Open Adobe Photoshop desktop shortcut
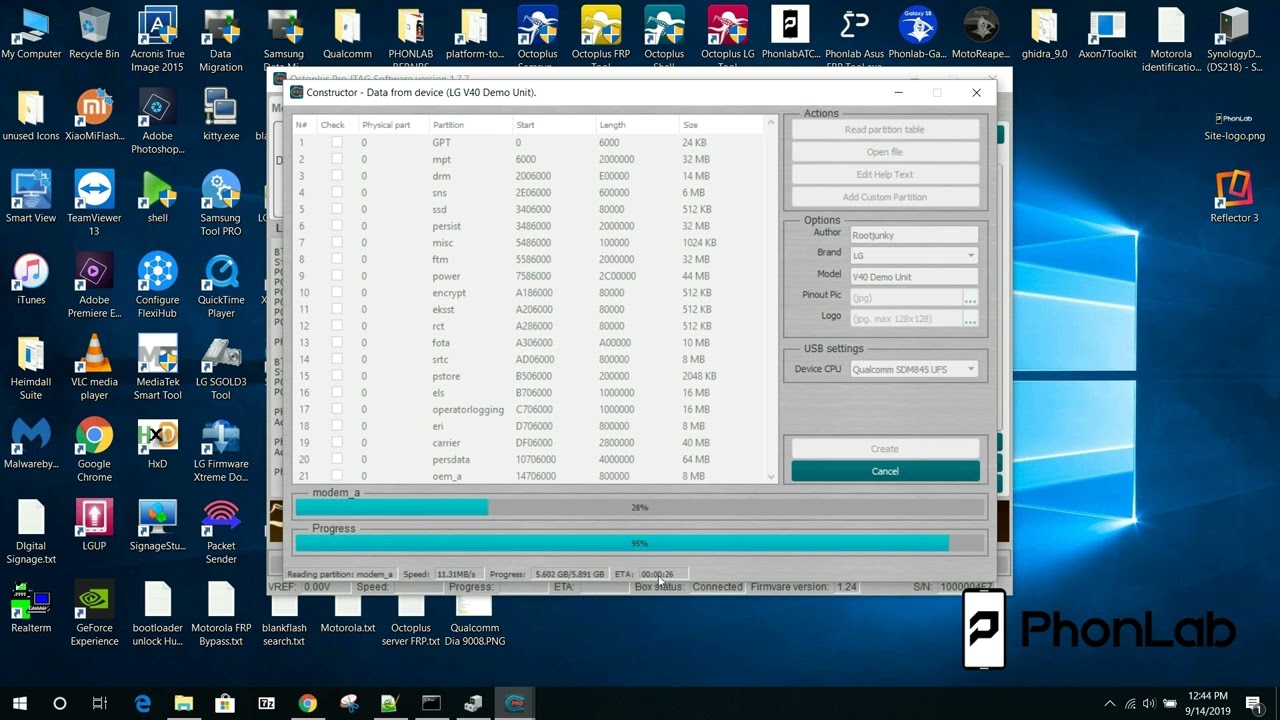The height and width of the screenshot is (720, 1280). tap(157, 122)
